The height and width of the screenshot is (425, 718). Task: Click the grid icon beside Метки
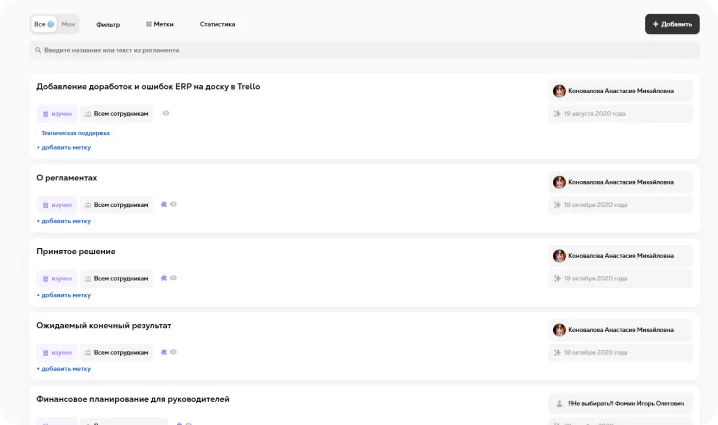pyautogui.click(x=148, y=24)
